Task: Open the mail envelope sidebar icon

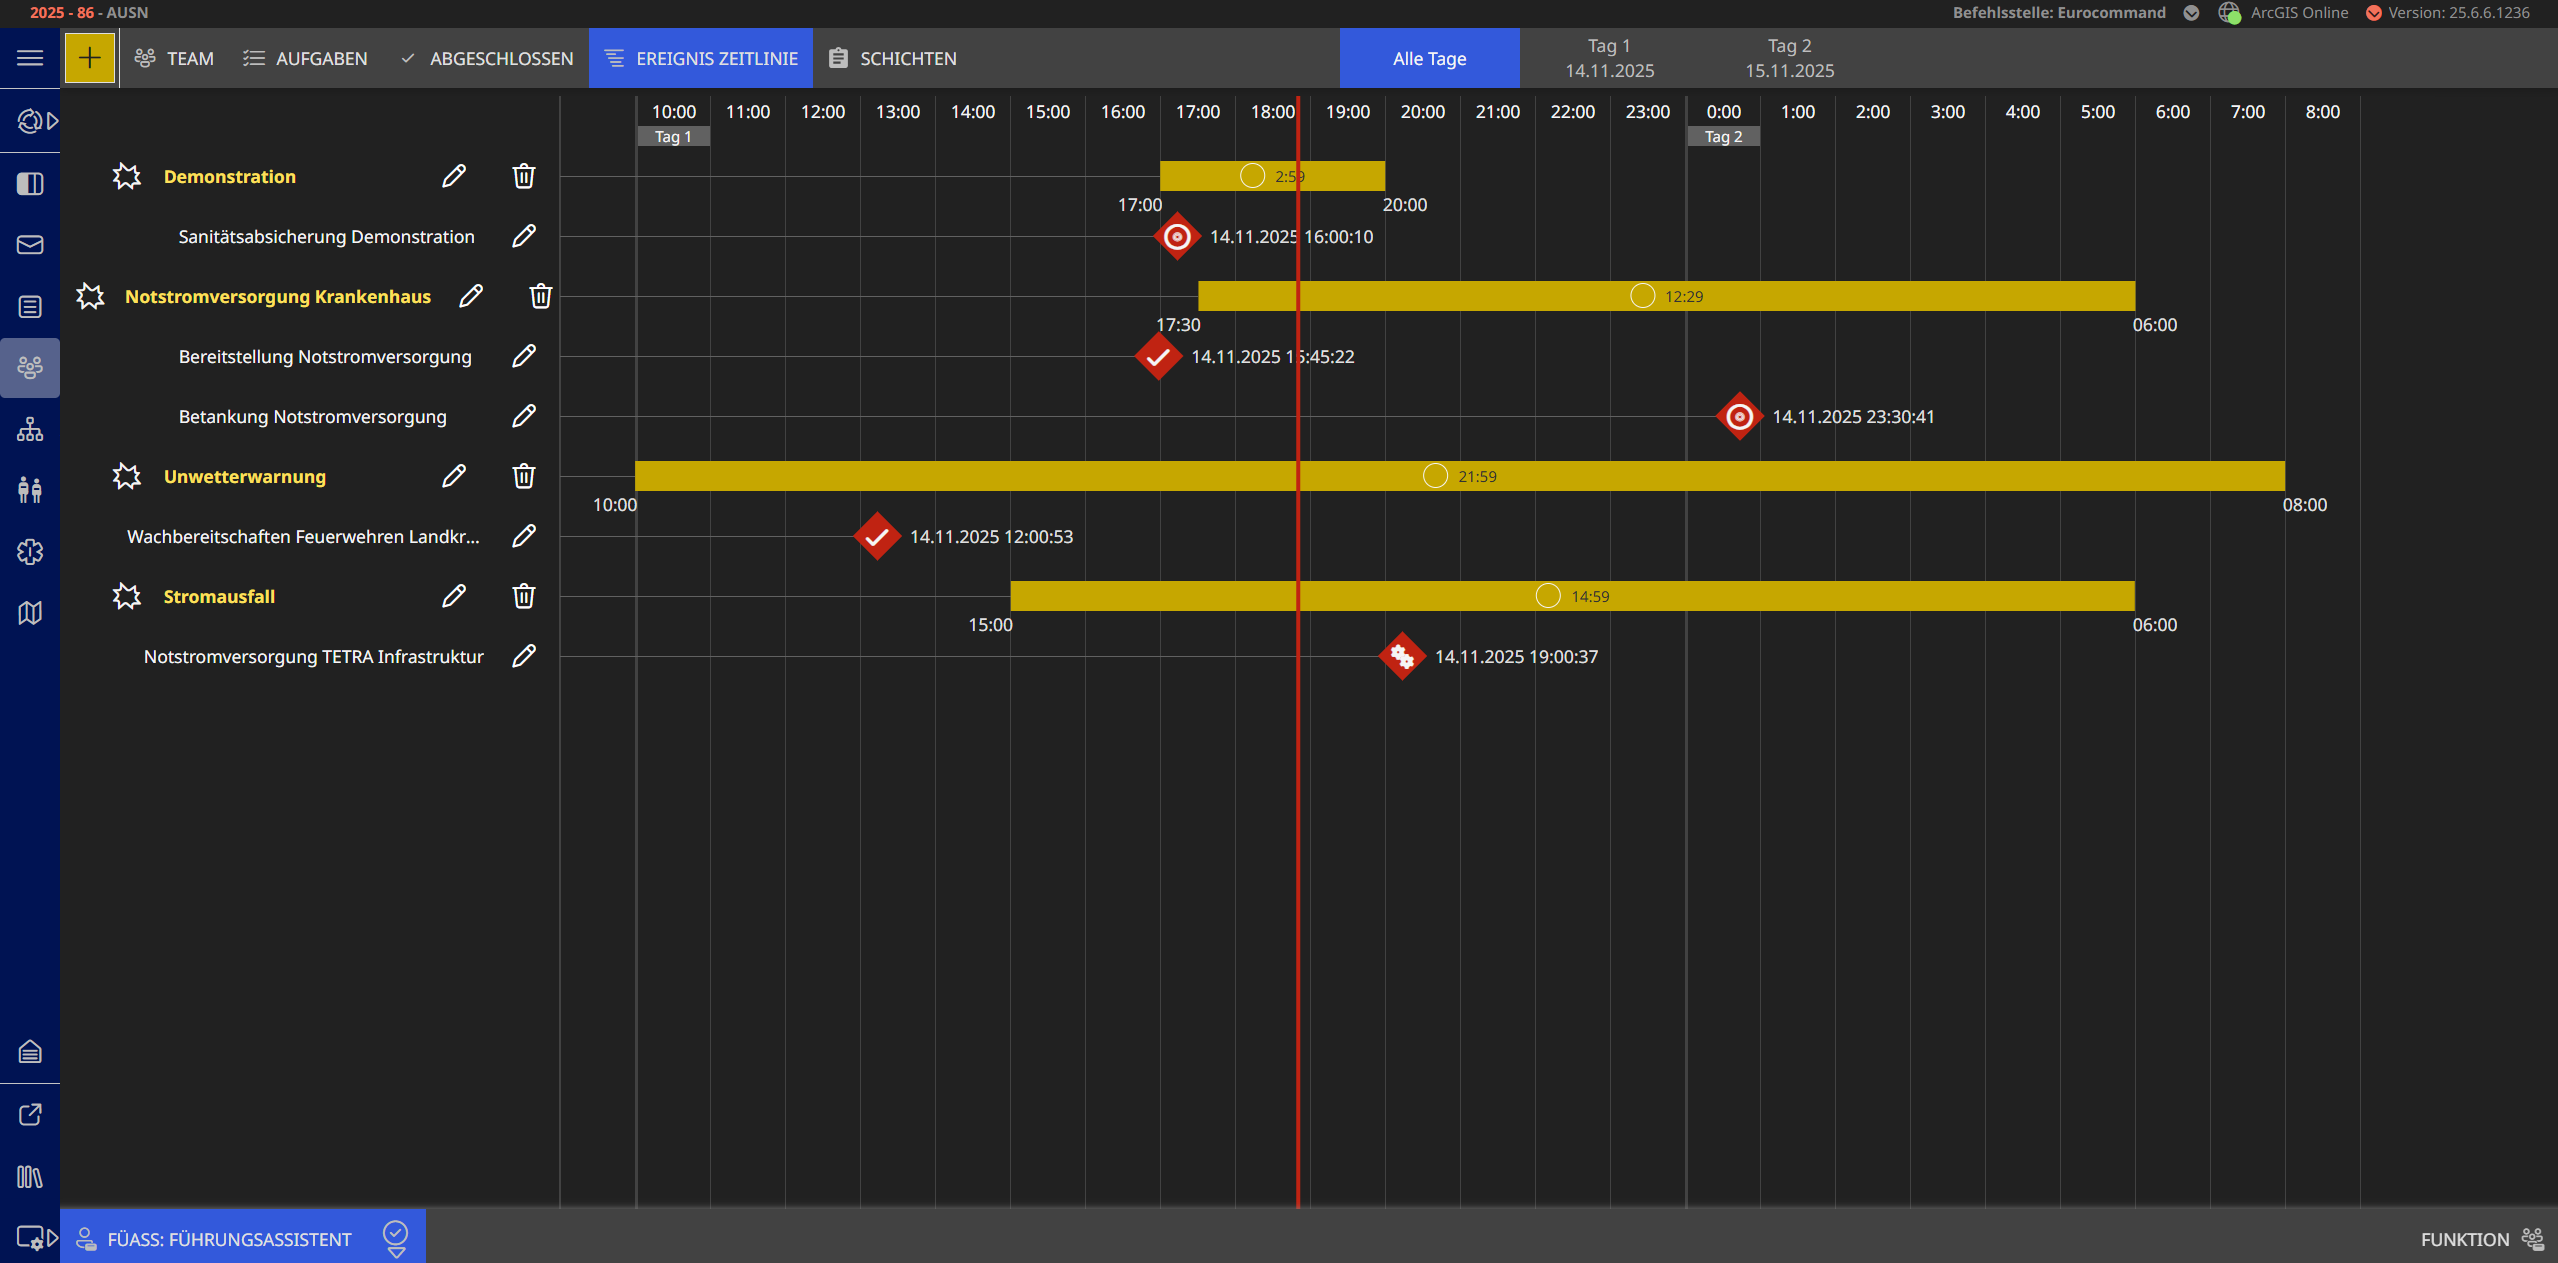Action: tap(30, 245)
